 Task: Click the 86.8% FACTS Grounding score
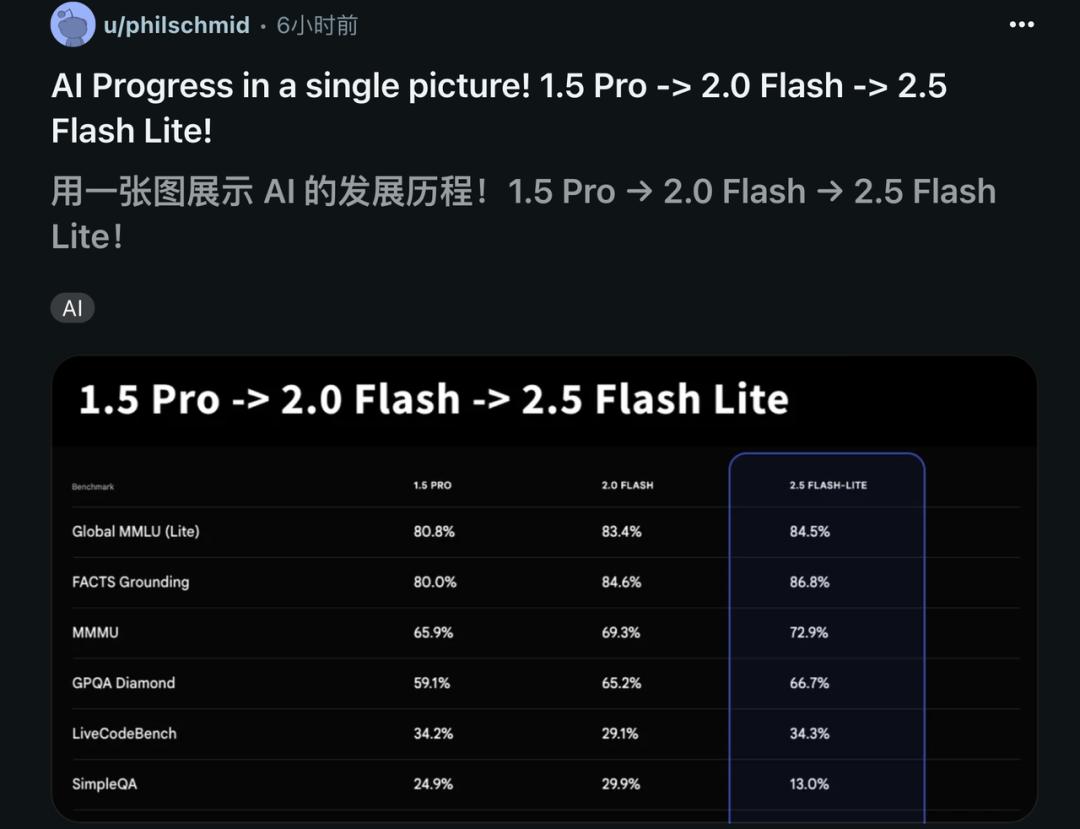[x=809, y=582]
